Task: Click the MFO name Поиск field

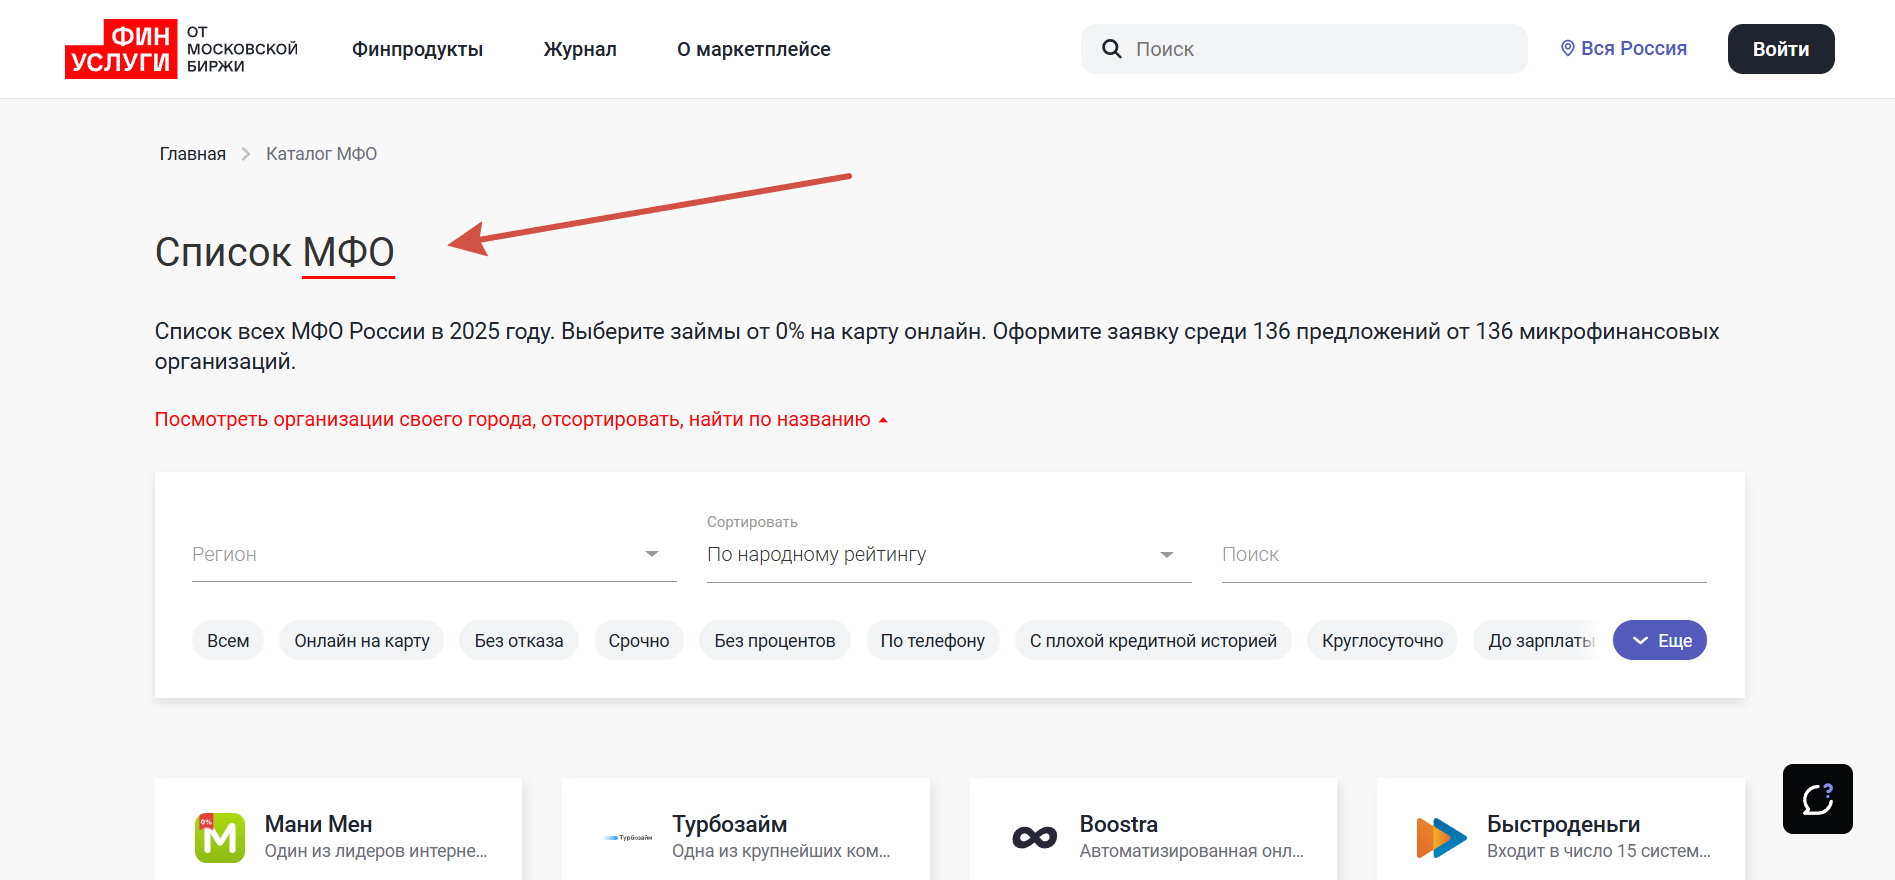Action: point(1464,554)
